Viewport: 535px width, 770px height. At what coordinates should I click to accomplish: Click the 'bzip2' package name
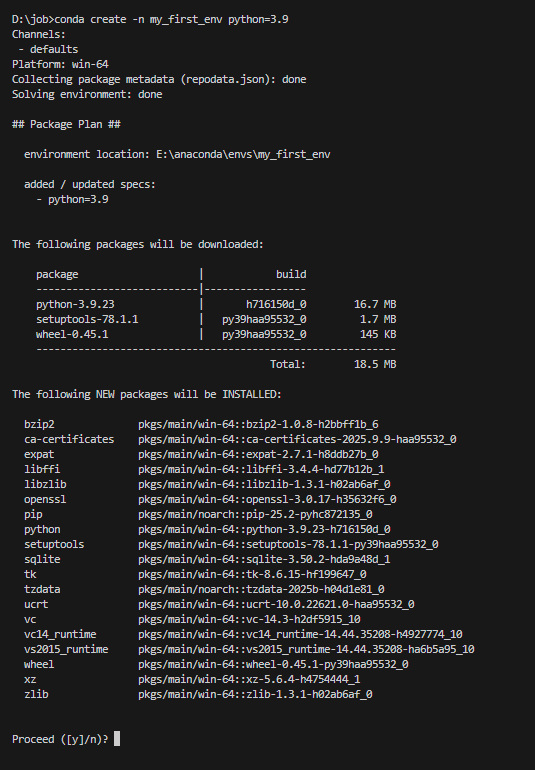(x=39, y=424)
